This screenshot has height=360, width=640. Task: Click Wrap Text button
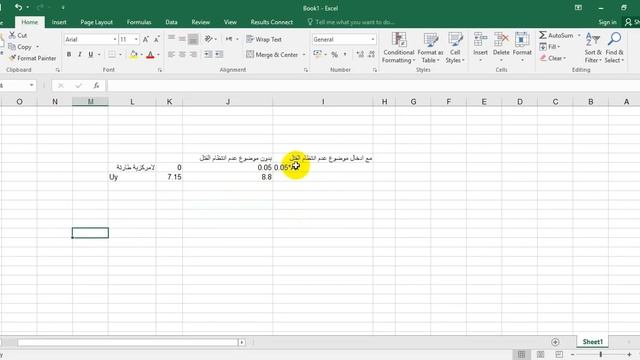[264, 39]
